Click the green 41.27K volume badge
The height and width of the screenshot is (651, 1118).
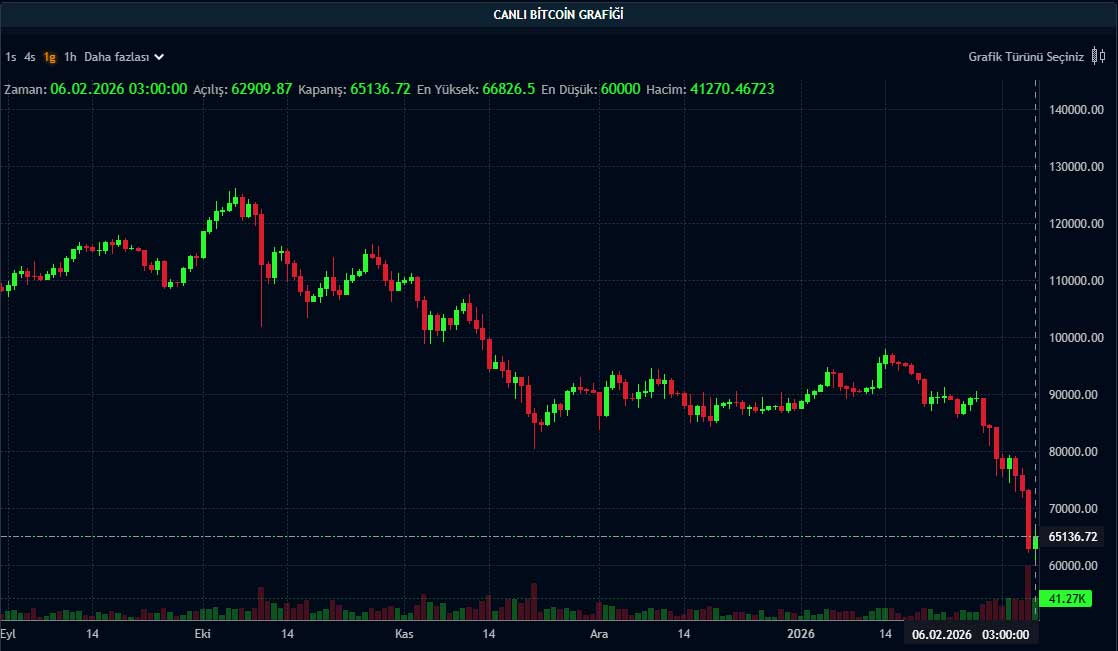pyautogui.click(x=1068, y=599)
